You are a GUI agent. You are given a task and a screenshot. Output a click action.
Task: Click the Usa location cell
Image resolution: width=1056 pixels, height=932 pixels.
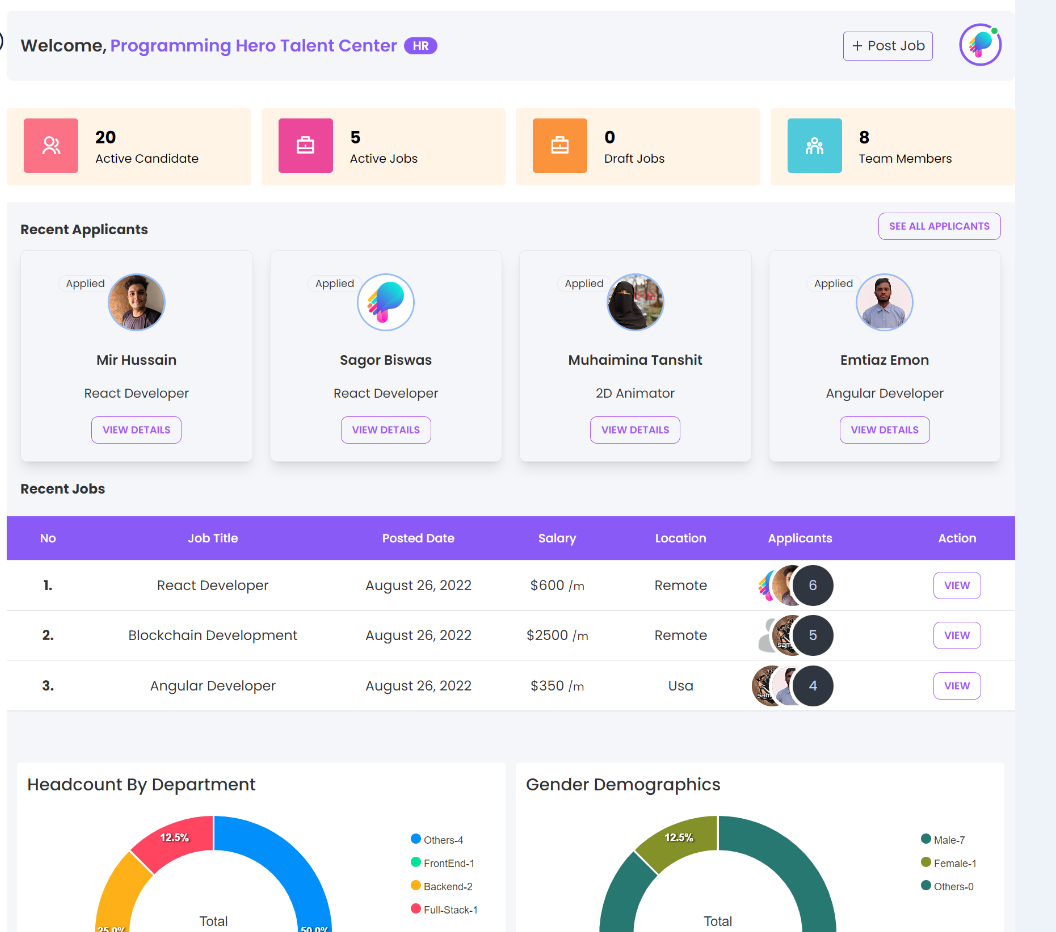[x=680, y=686]
